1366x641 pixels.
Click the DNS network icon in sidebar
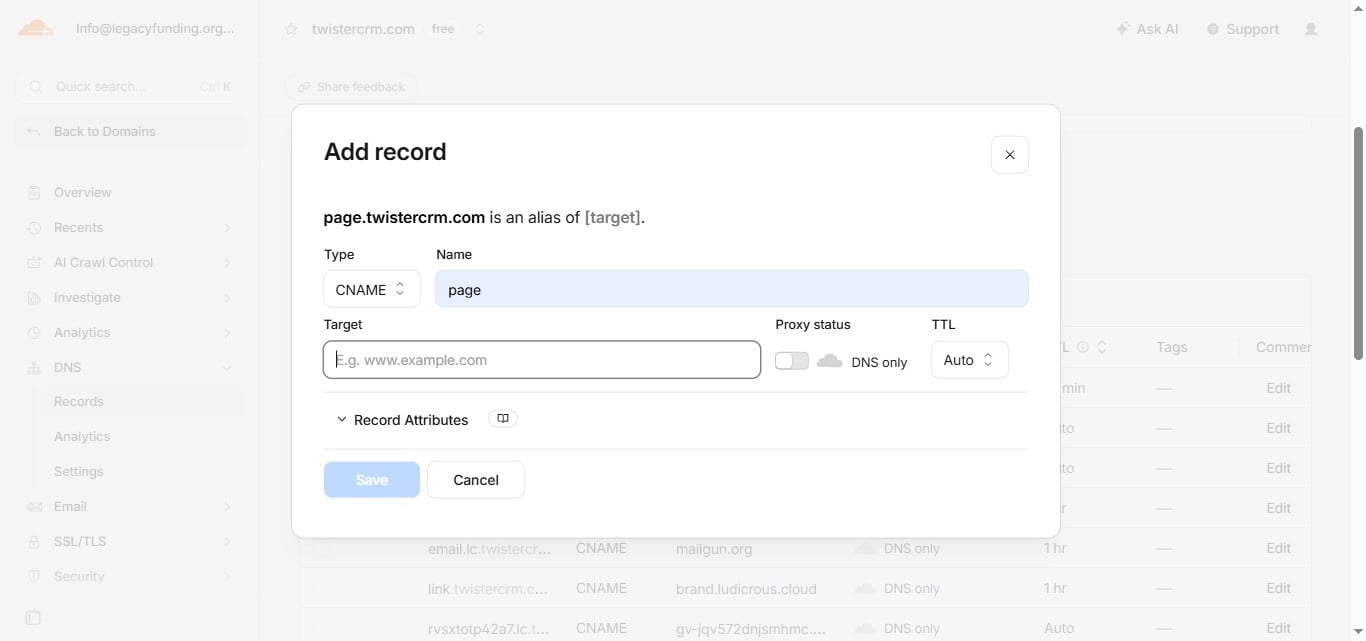(34, 367)
